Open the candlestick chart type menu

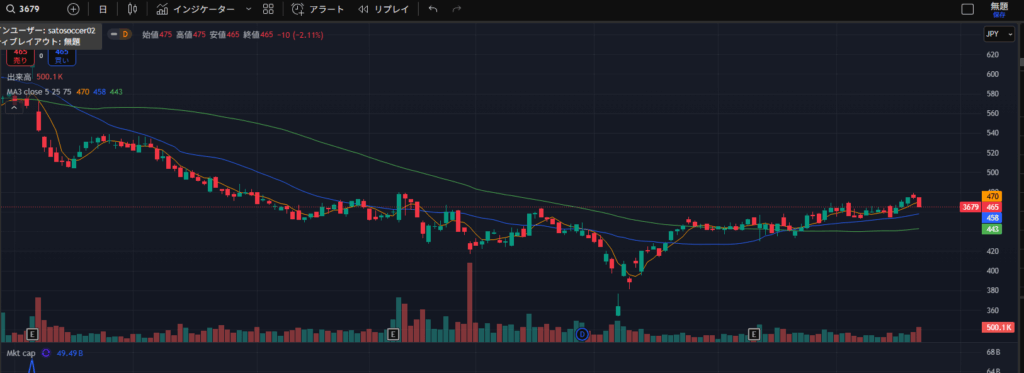click(x=133, y=9)
